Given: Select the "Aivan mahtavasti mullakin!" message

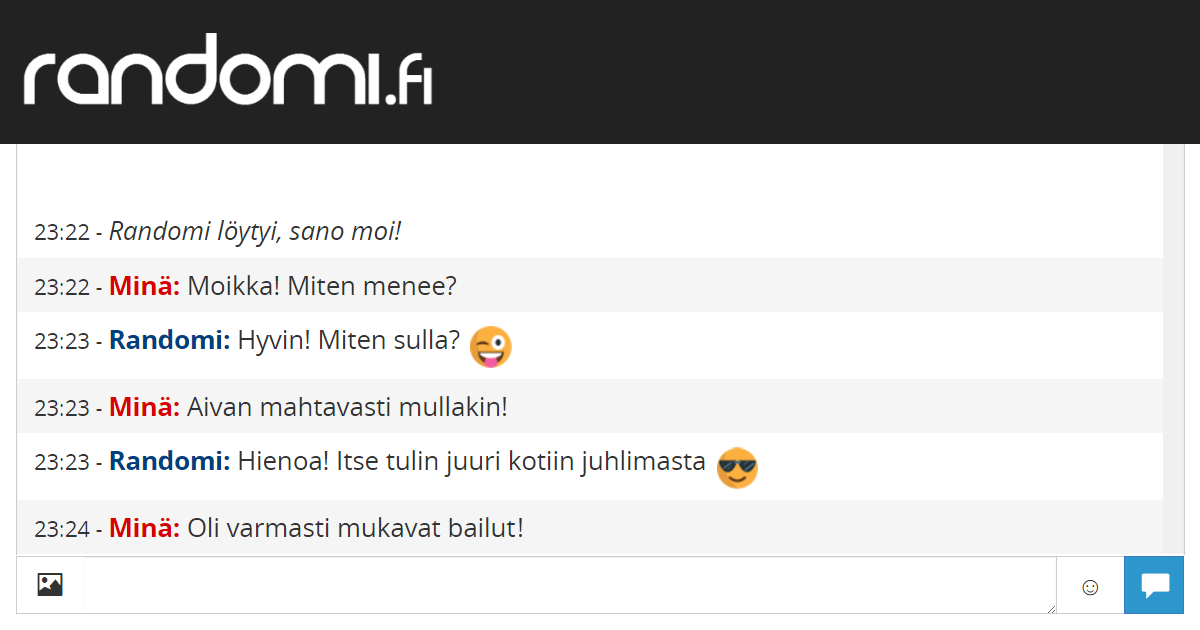Looking at the screenshot, I should [348, 408].
